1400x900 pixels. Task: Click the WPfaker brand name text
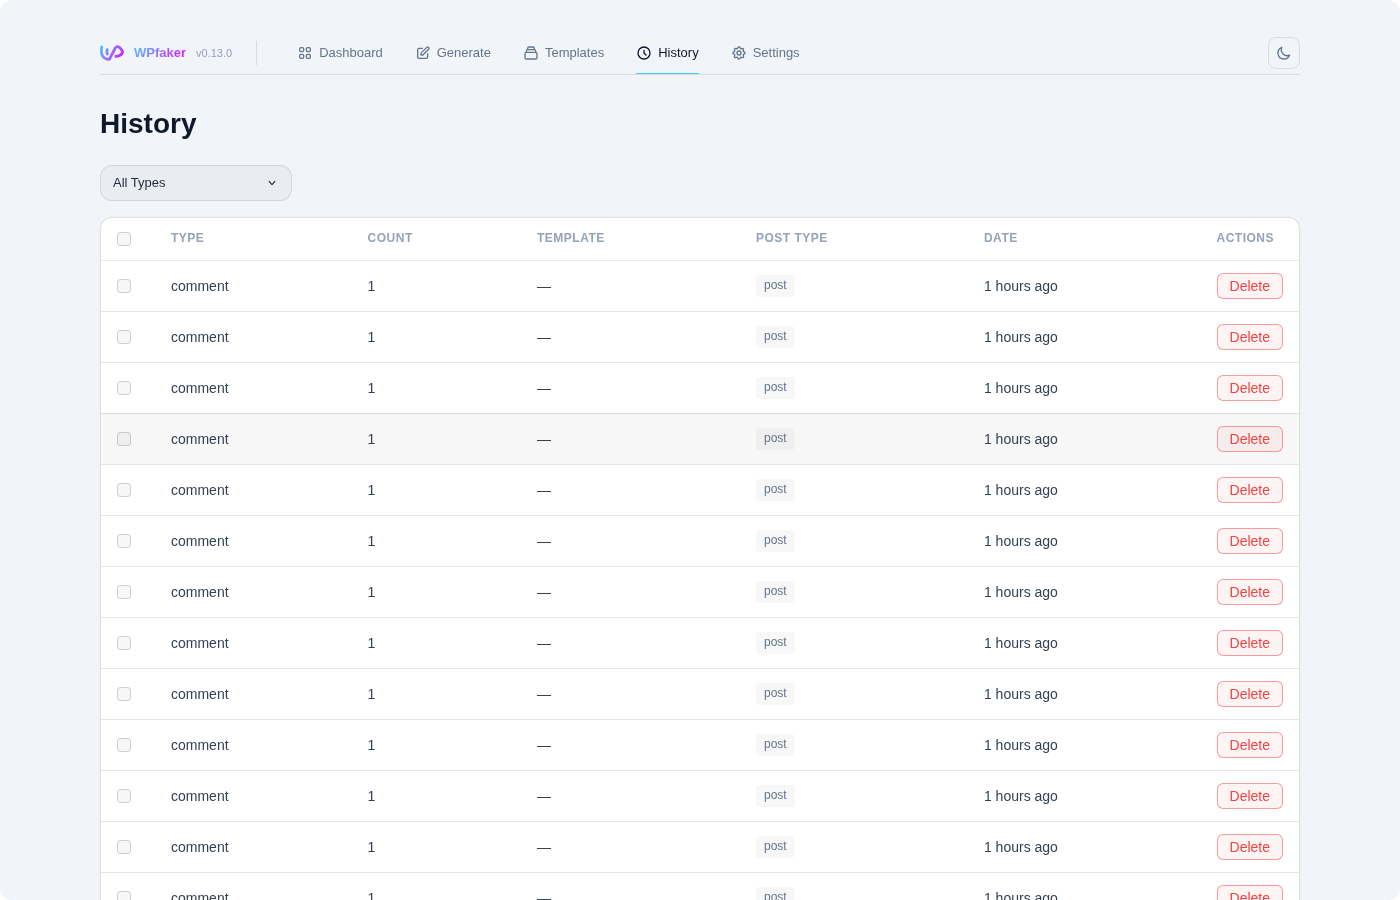160,53
